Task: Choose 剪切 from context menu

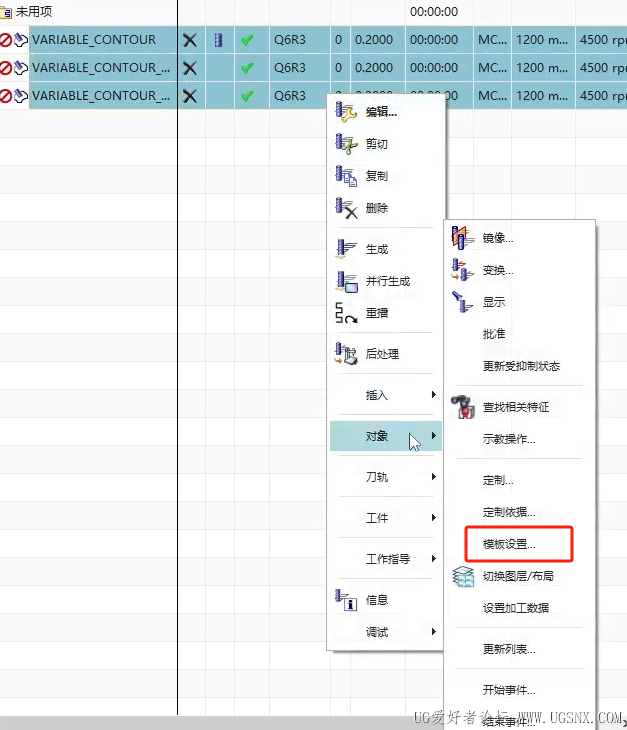Action: click(x=377, y=144)
